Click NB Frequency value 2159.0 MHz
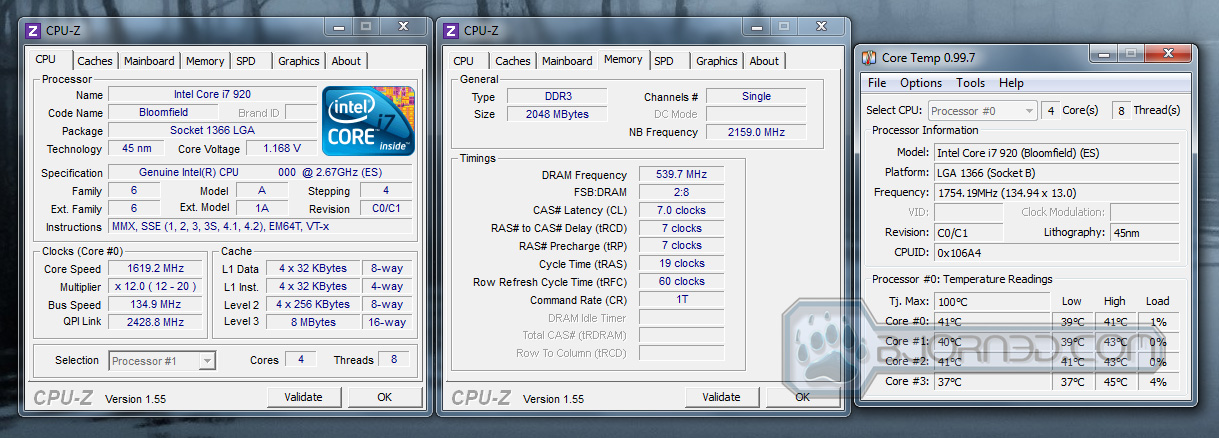1219x438 pixels. (757, 132)
